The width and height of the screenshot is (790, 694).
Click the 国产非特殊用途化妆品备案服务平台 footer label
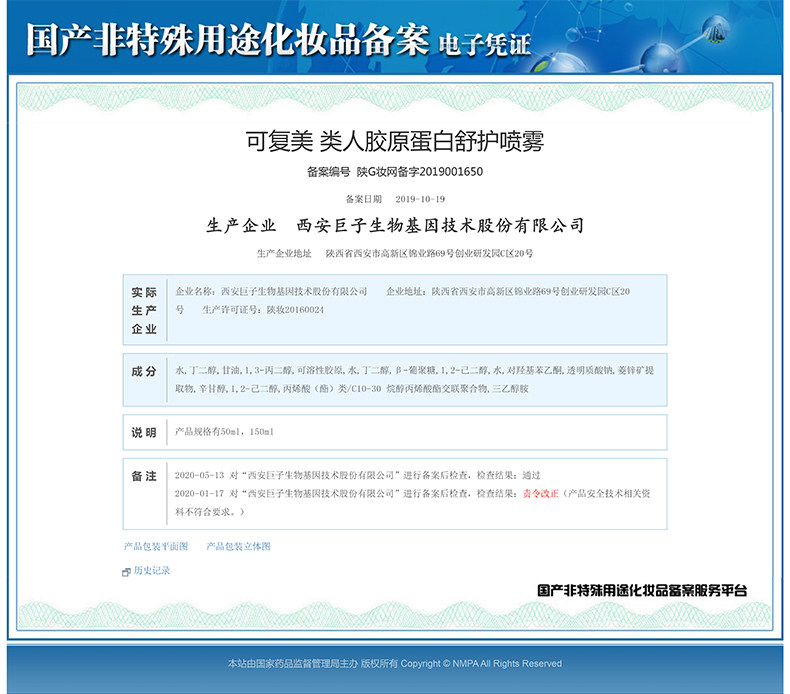coord(642,591)
